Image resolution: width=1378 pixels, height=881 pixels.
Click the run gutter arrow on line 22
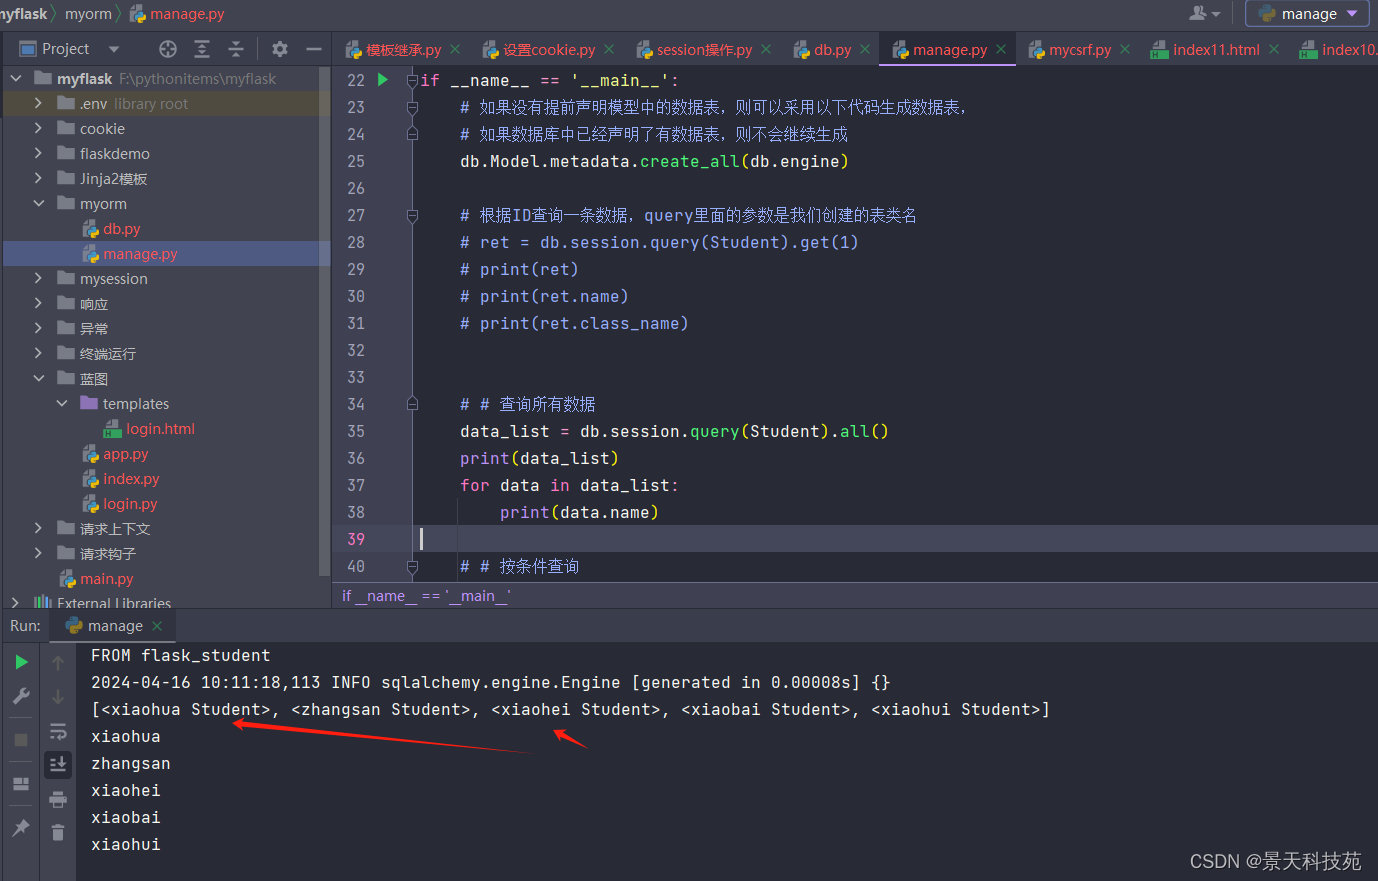pos(383,80)
